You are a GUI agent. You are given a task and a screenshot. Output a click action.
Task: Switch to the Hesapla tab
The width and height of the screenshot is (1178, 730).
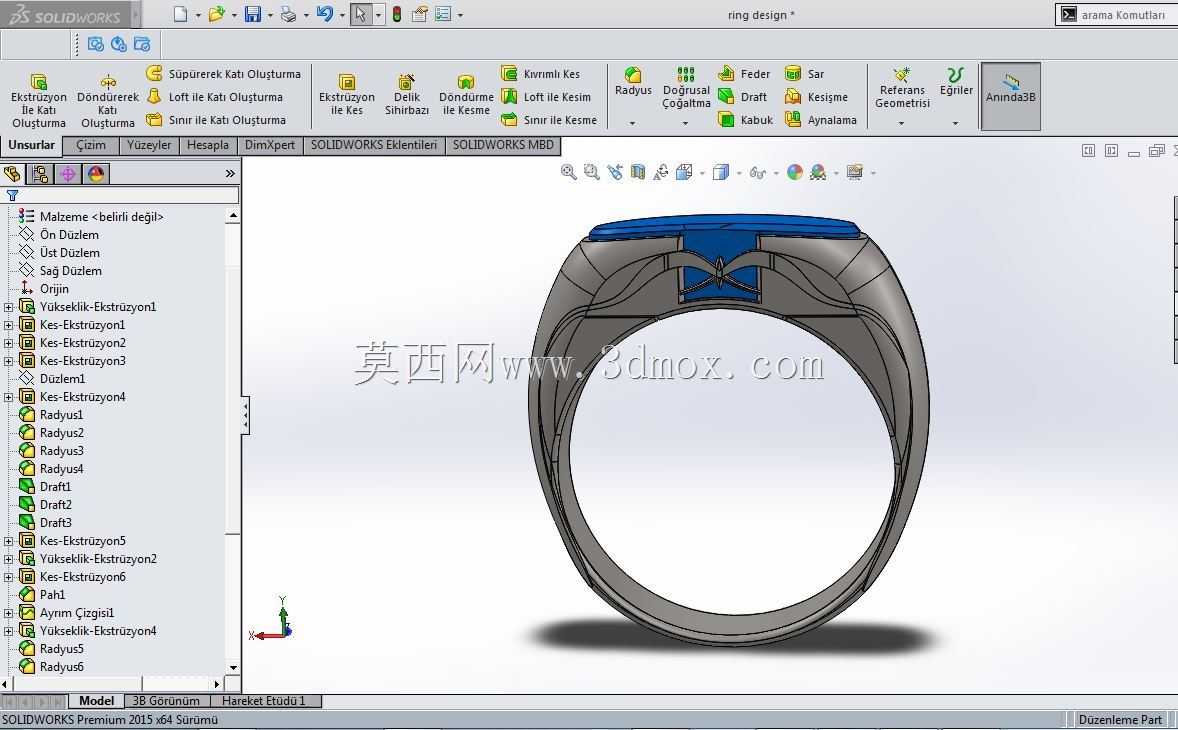pyautogui.click(x=208, y=145)
